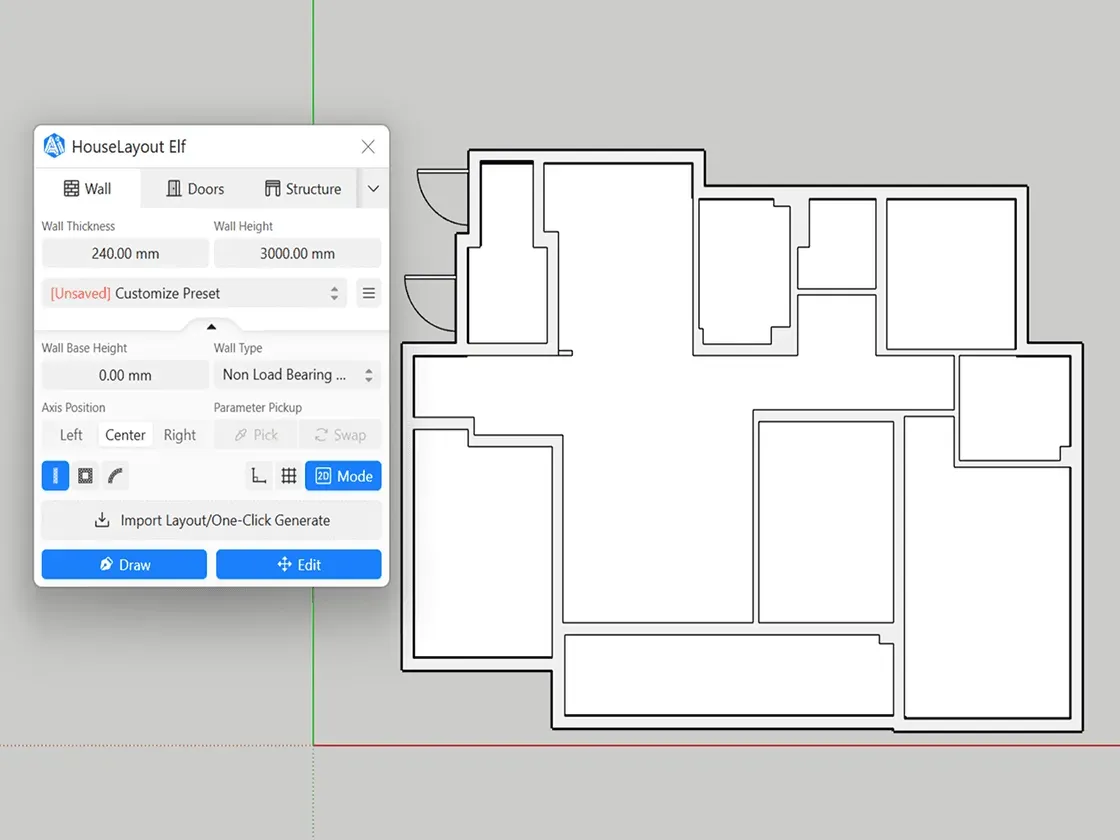Select the curved arc wall tool
Viewport: 1120px width, 840px height.
(116, 476)
